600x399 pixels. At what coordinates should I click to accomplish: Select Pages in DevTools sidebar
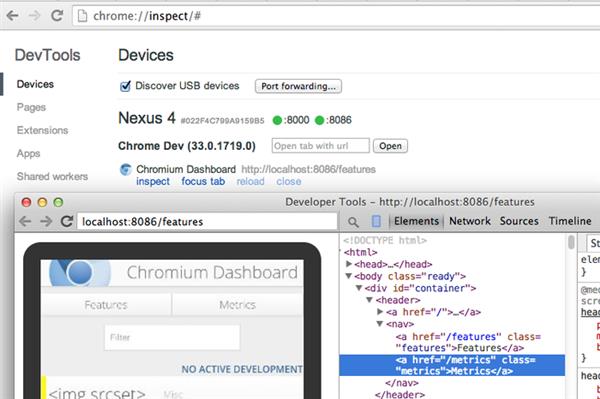31,107
